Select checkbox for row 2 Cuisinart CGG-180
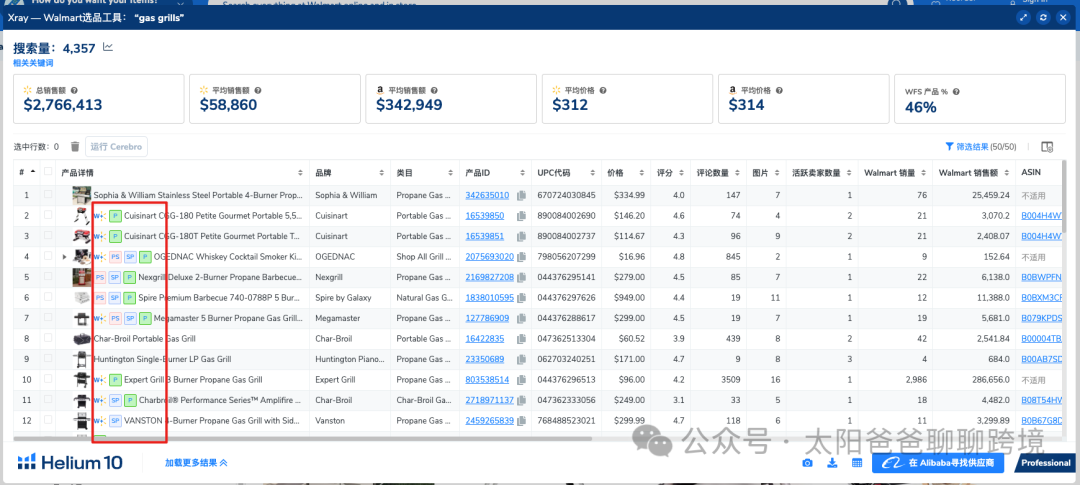The height and width of the screenshot is (485, 1080). coord(48,216)
